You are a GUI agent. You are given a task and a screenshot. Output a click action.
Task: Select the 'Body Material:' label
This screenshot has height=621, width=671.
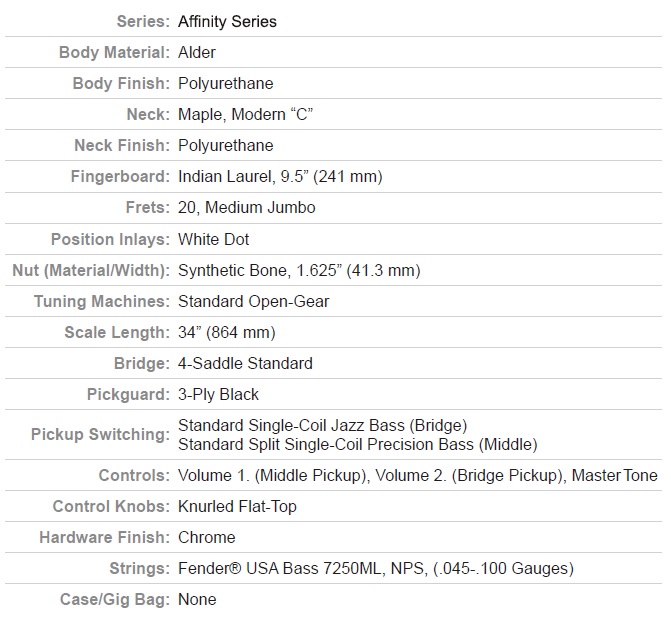[114, 52]
